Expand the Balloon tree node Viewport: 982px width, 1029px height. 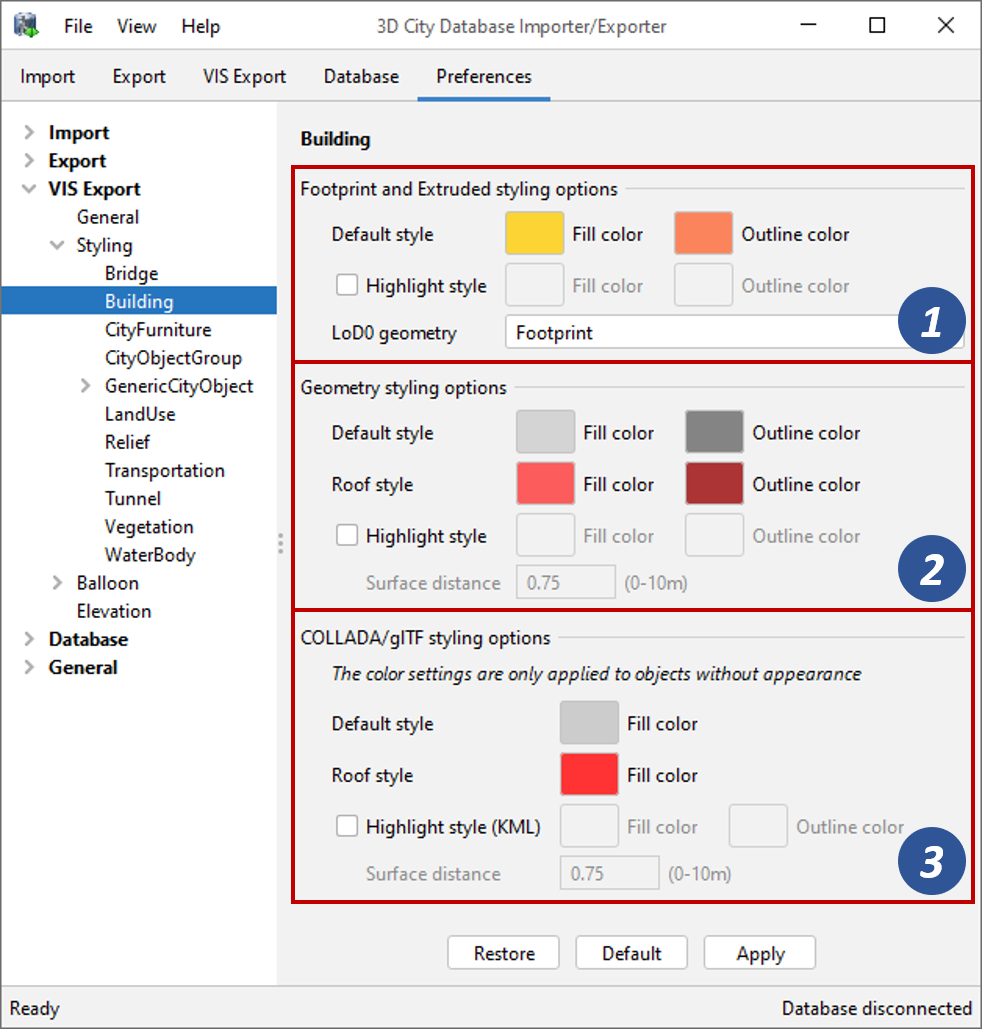tap(57, 583)
